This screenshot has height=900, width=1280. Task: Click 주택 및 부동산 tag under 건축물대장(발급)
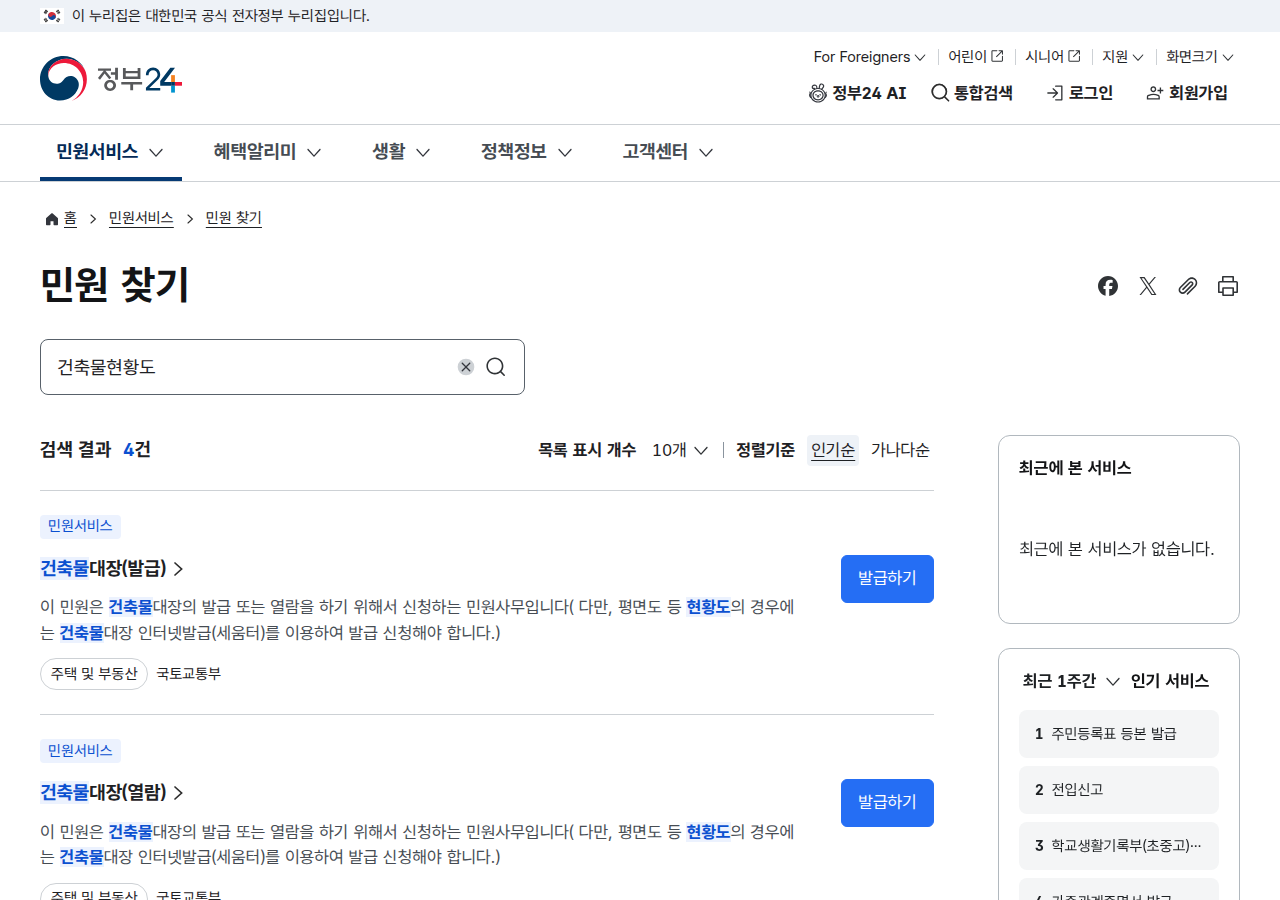(x=94, y=674)
